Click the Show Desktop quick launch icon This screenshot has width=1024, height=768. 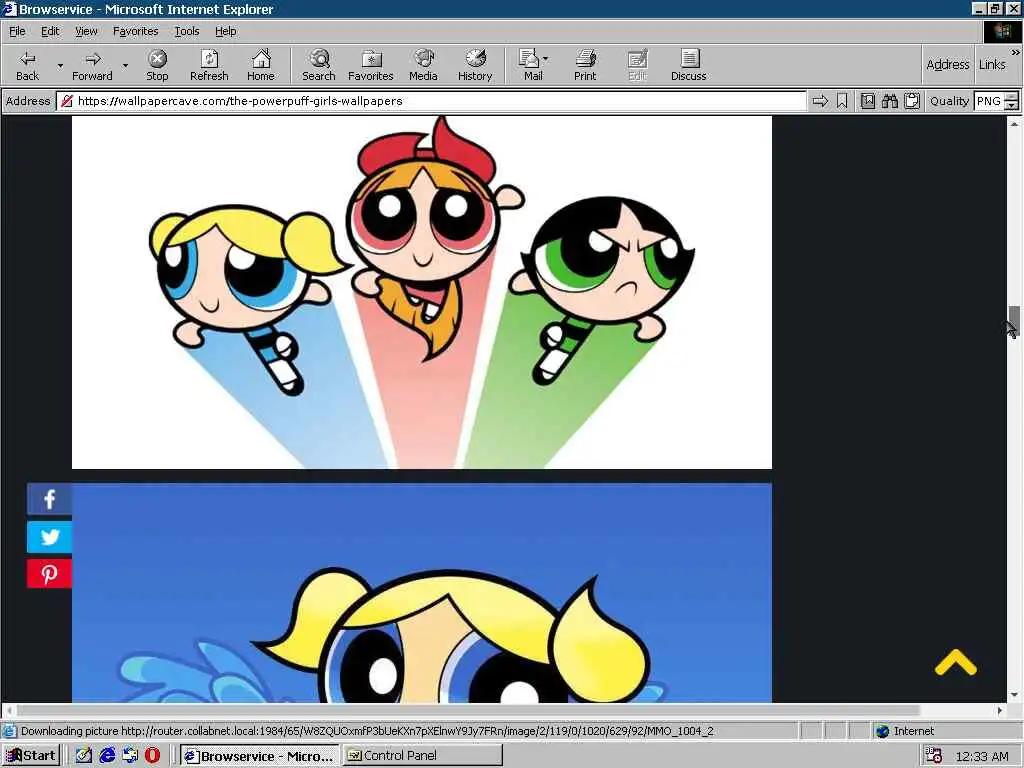click(x=84, y=756)
